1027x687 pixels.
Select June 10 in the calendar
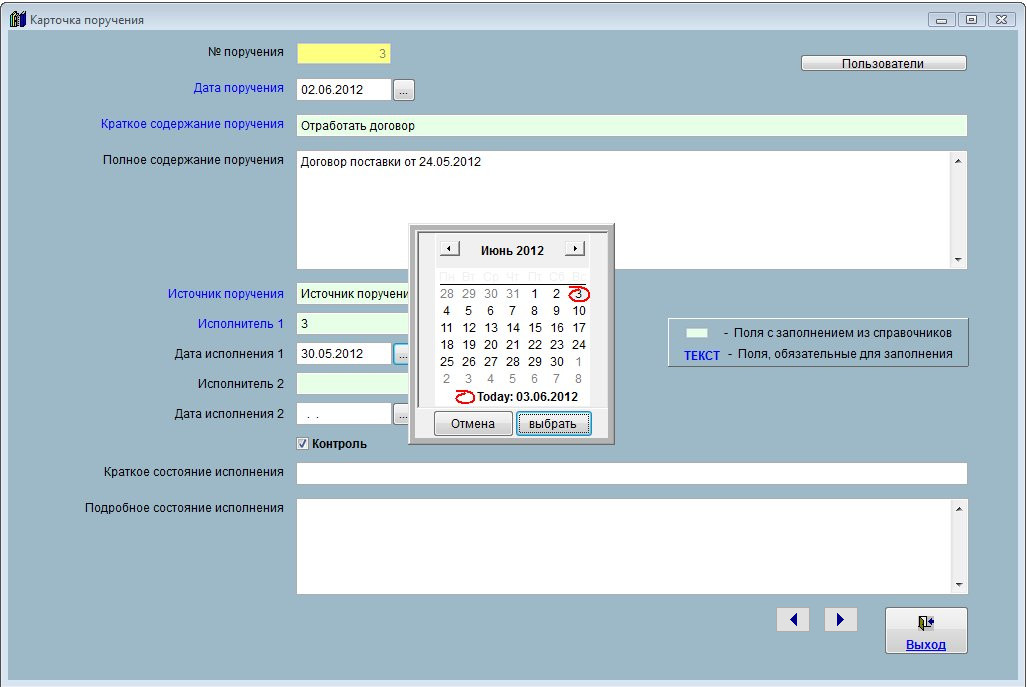click(579, 311)
